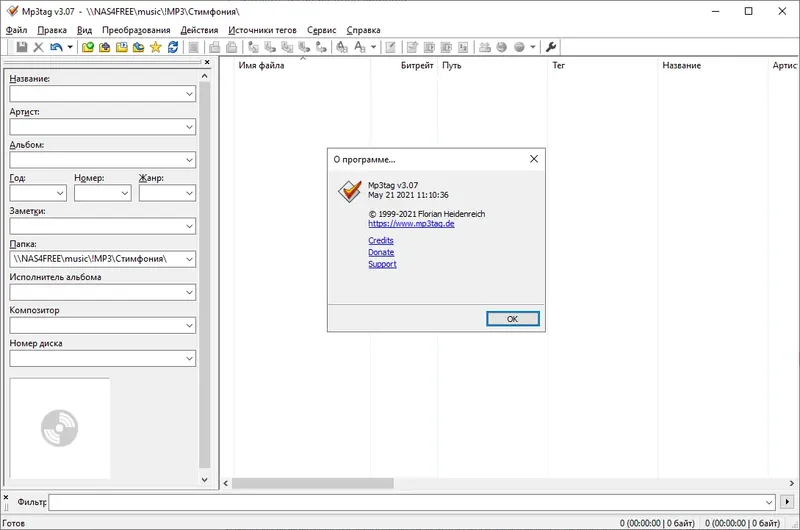Expand the Фильтр history dropdown arrow
The width and height of the screenshot is (800, 530).
(769, 502)
